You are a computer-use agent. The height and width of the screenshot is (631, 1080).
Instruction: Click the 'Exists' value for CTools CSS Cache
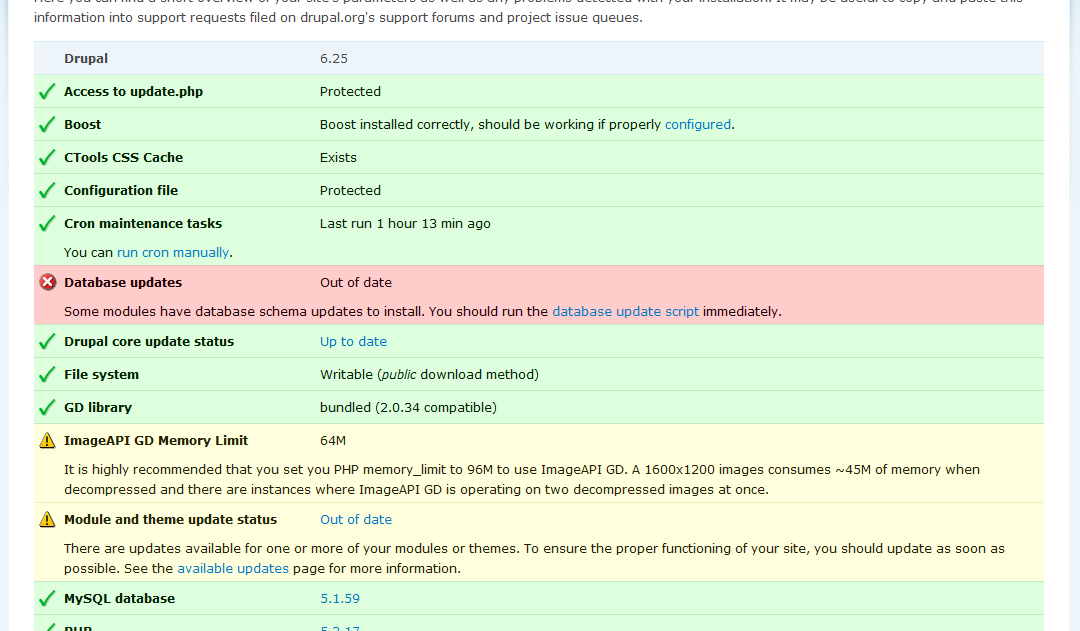338,158
